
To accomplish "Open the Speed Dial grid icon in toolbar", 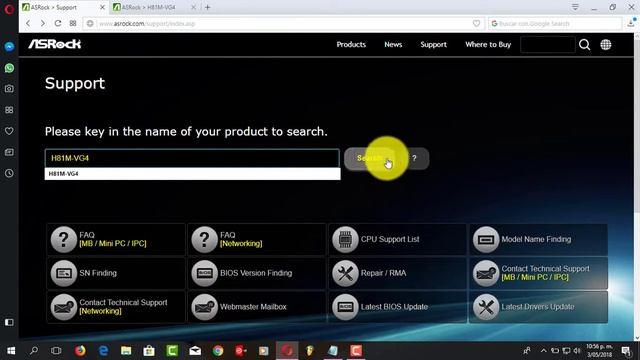I will pyautogui.click(x=73, y=24).
